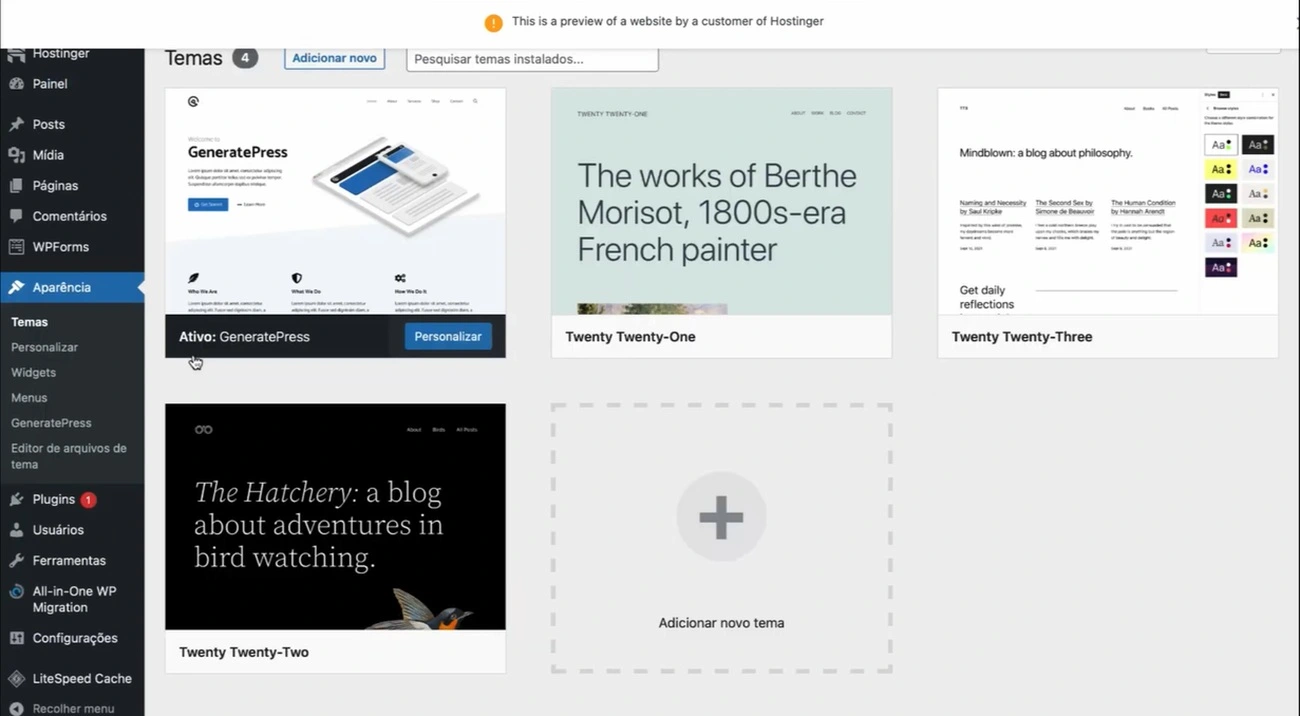Click Recolher menu label

point(73,709)
